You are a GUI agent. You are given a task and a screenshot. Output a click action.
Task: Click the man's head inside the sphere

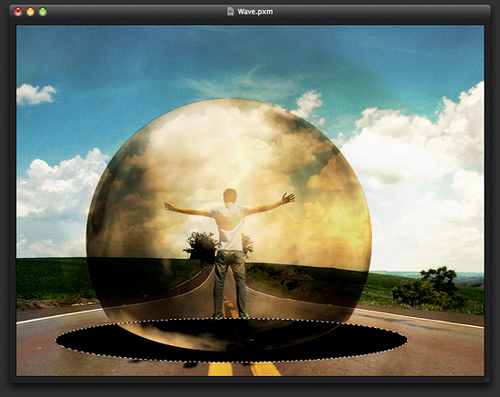click(230, 196)
